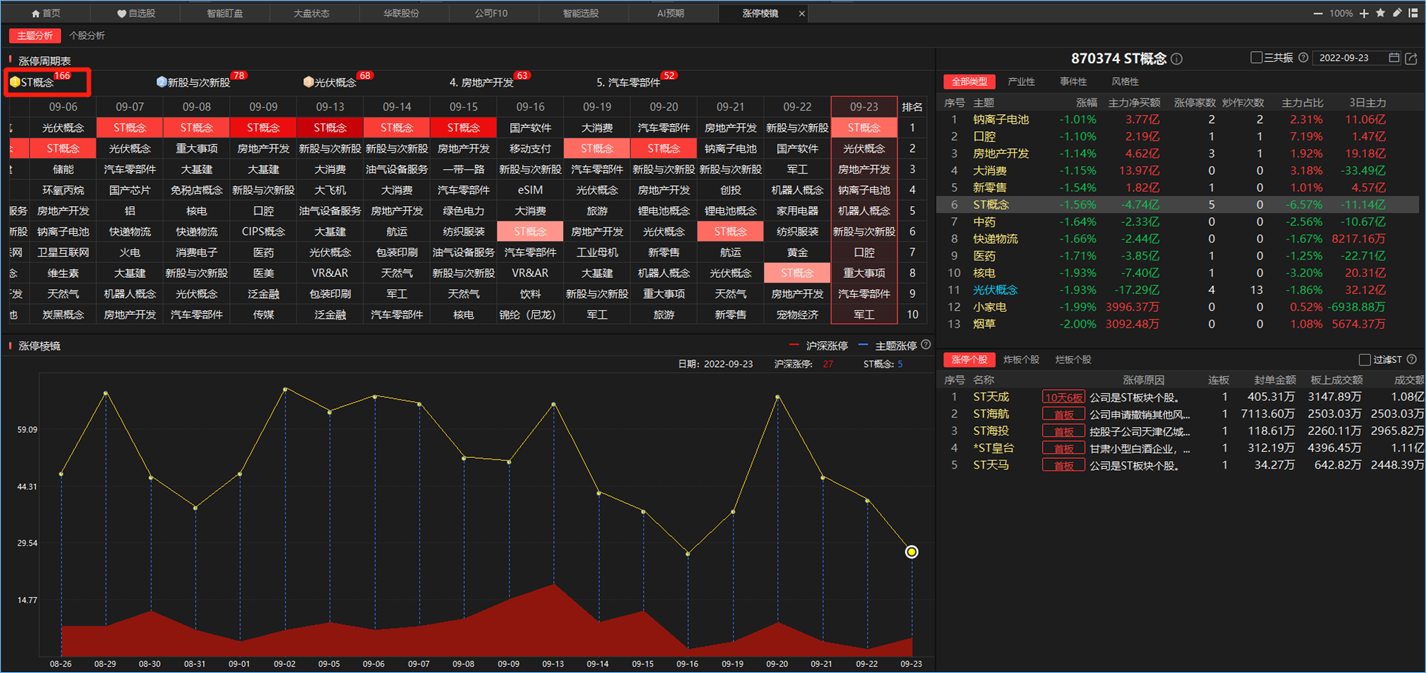Filter themes by 风格性

[x=1125, y=82]
